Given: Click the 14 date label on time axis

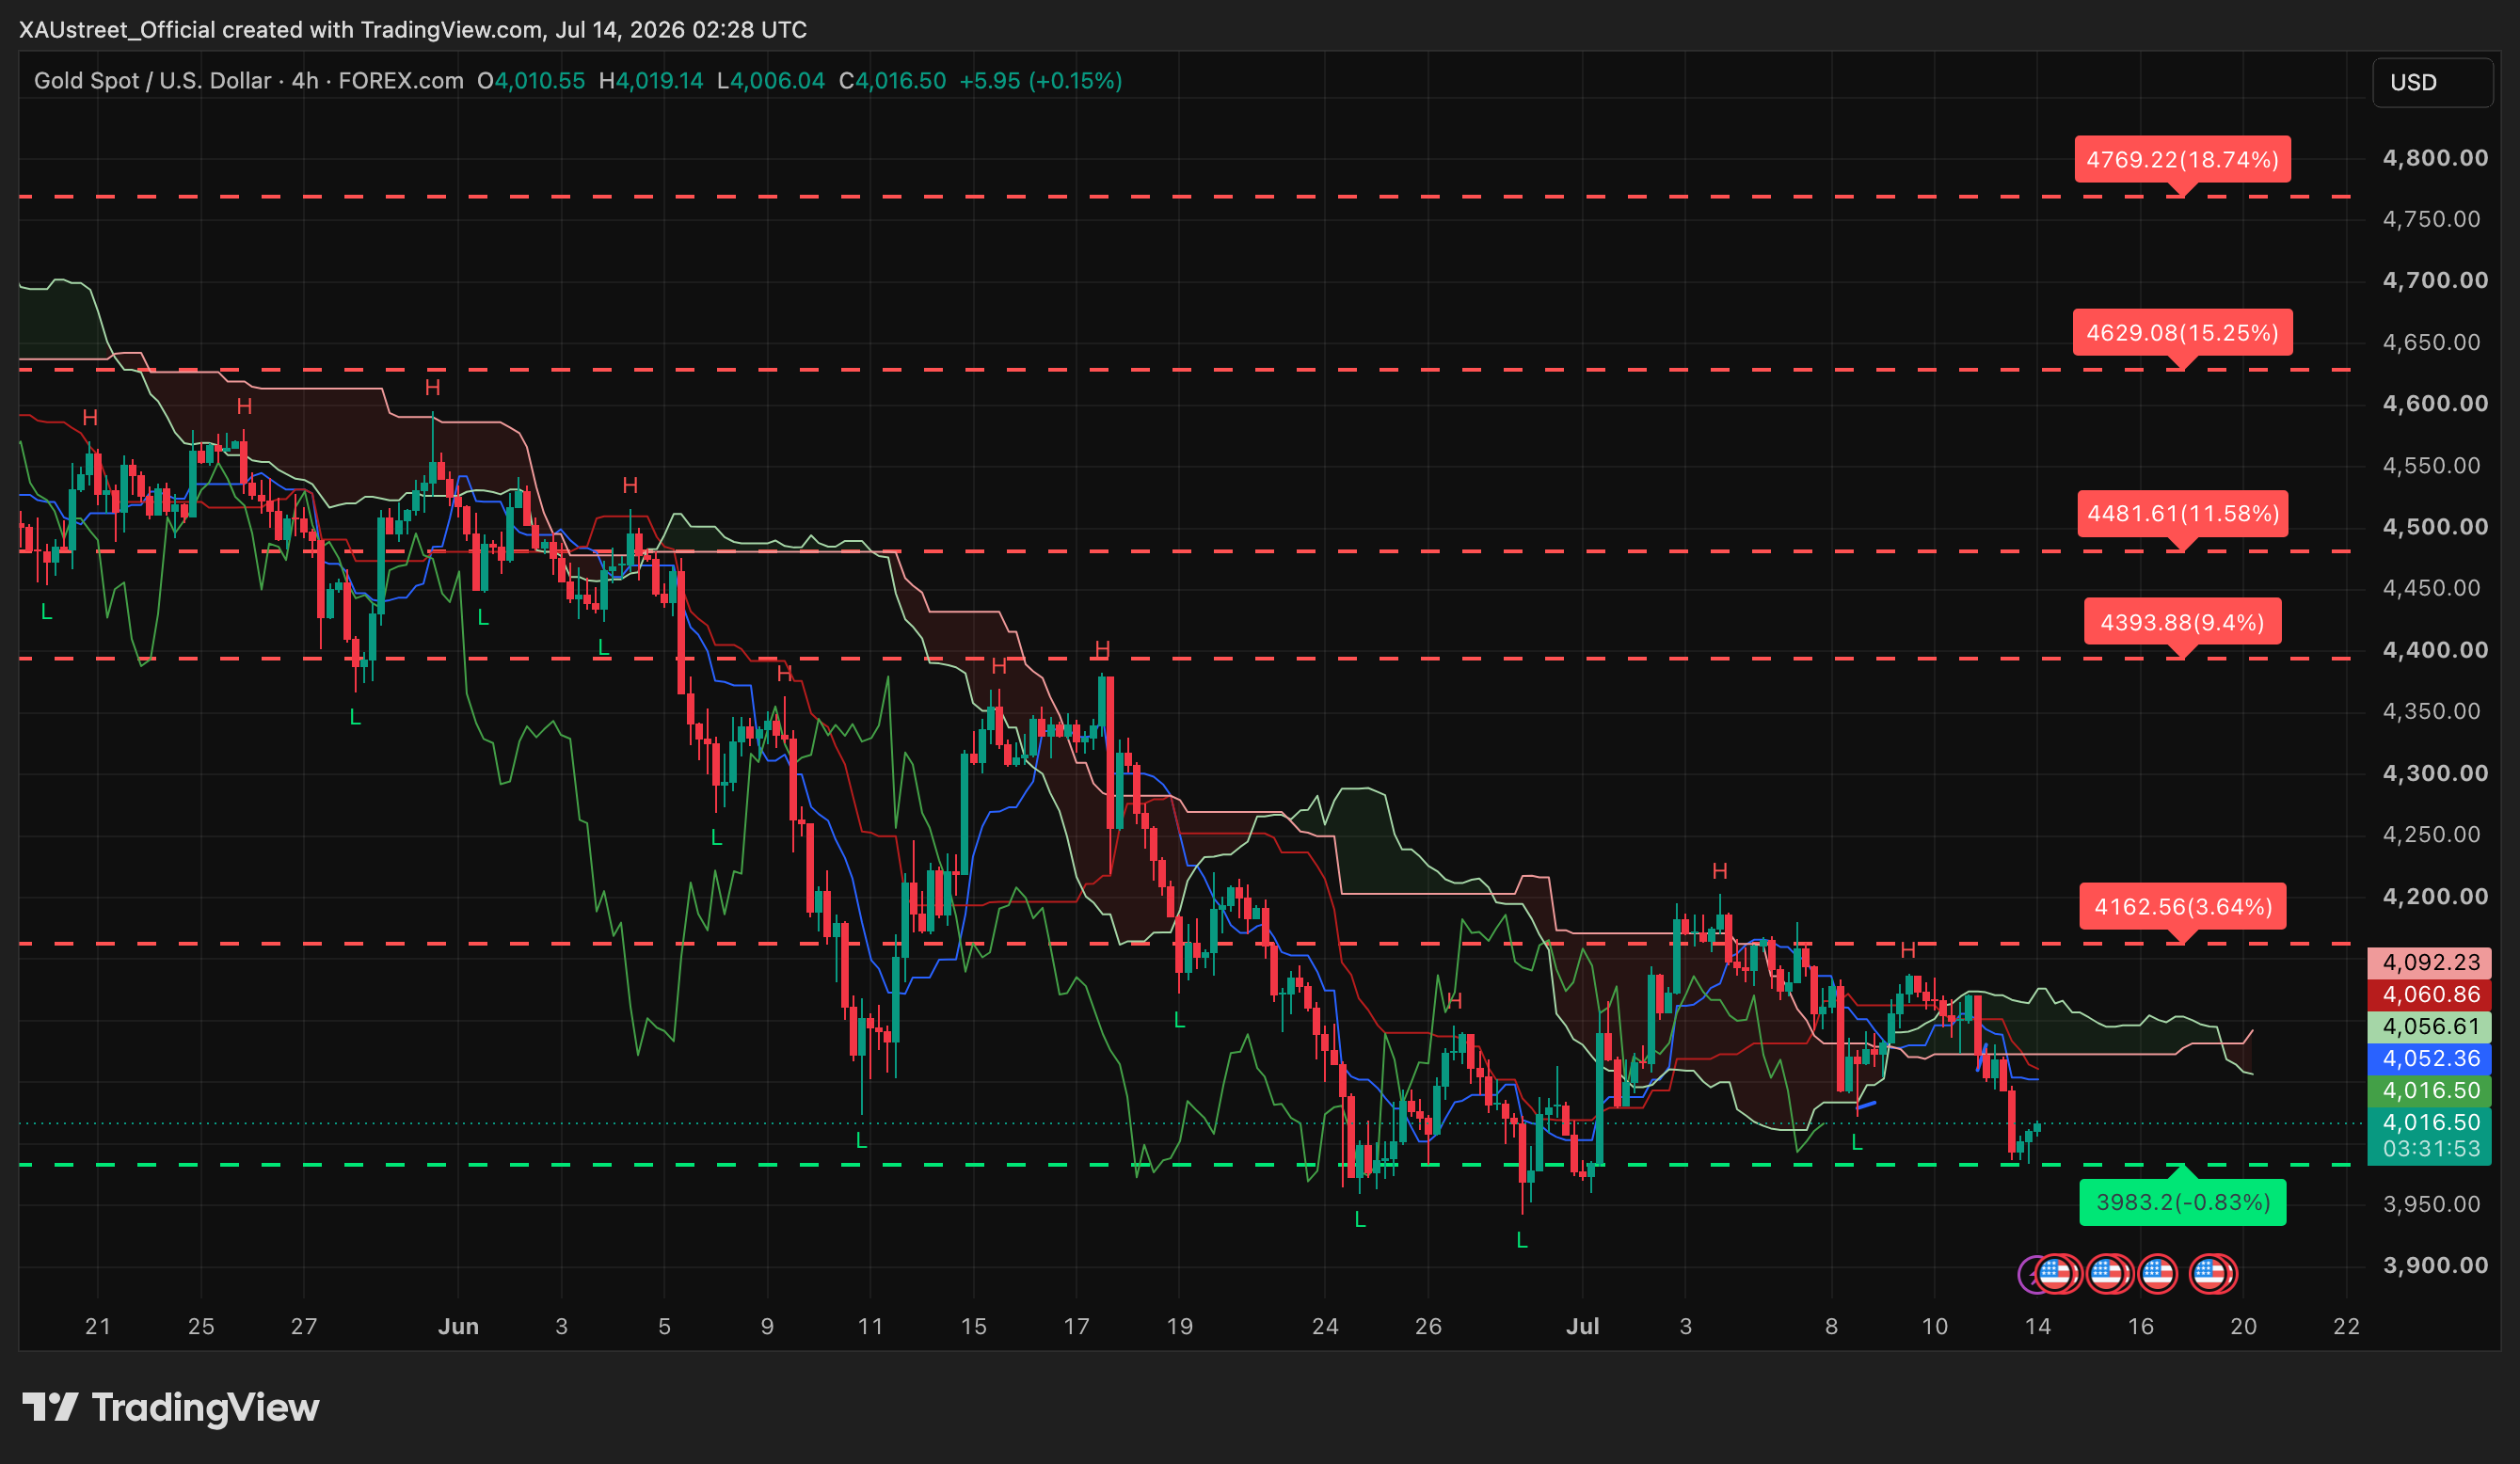Looking at the screenshot, I should pyautogui.click(x=2037, y=1327).
